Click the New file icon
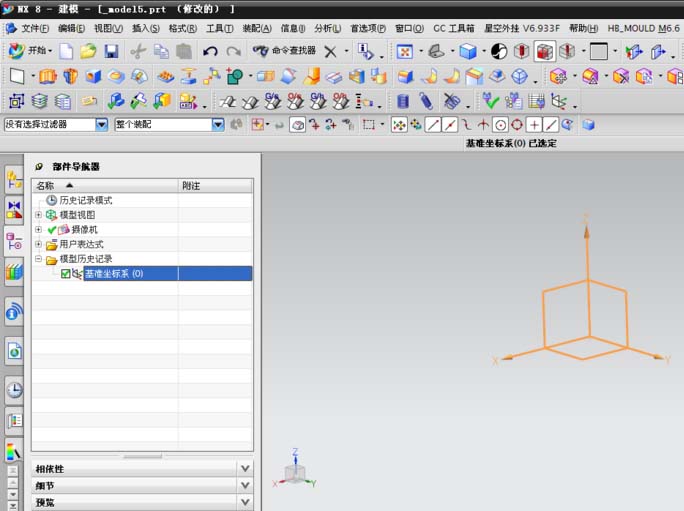Screen dimensions: 684x511 tap(66, 51)
